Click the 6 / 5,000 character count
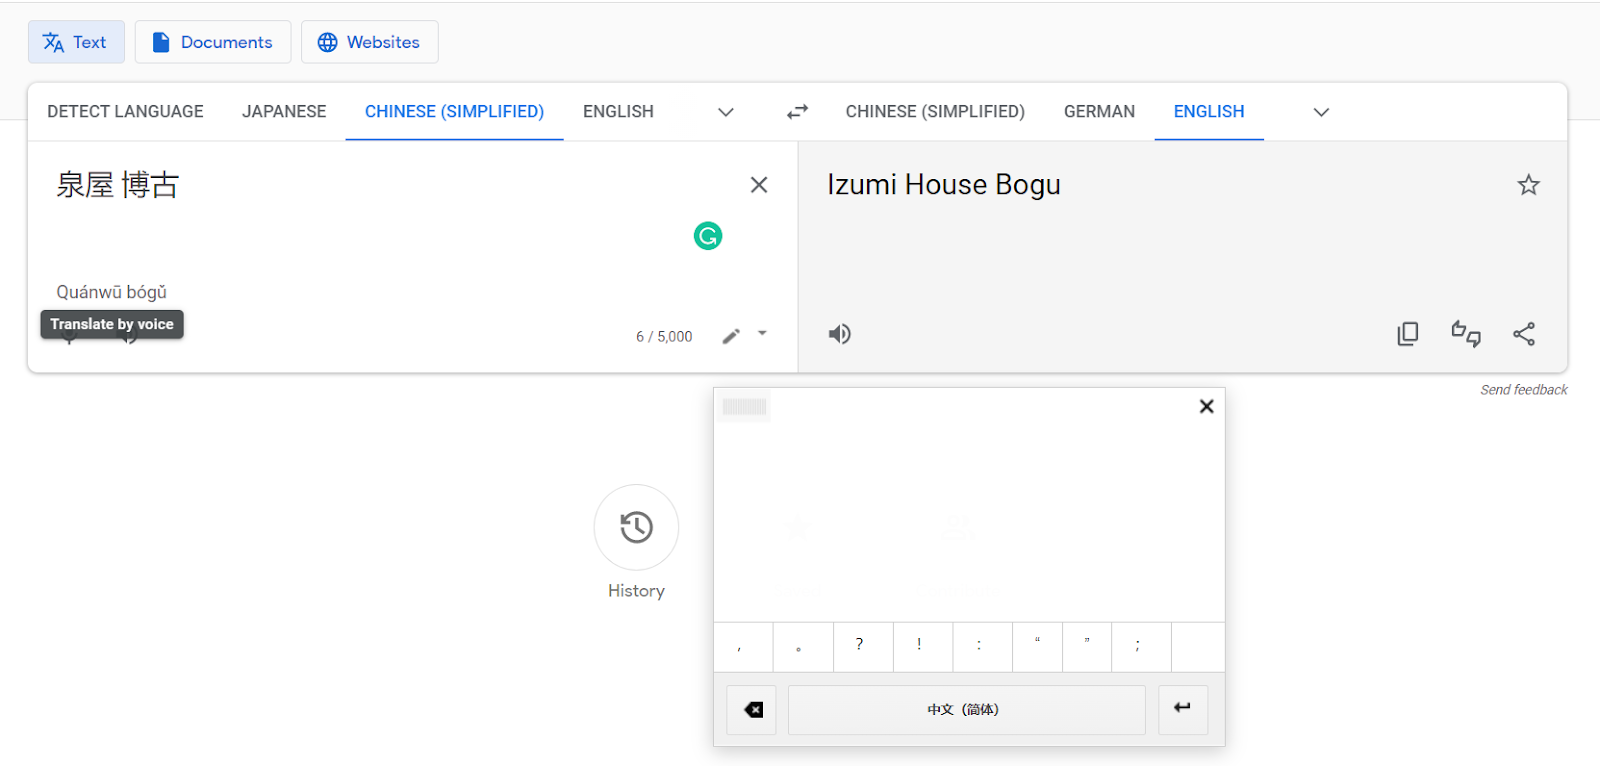This screenshot has width=1600, height=766. [x=664, y=337]
